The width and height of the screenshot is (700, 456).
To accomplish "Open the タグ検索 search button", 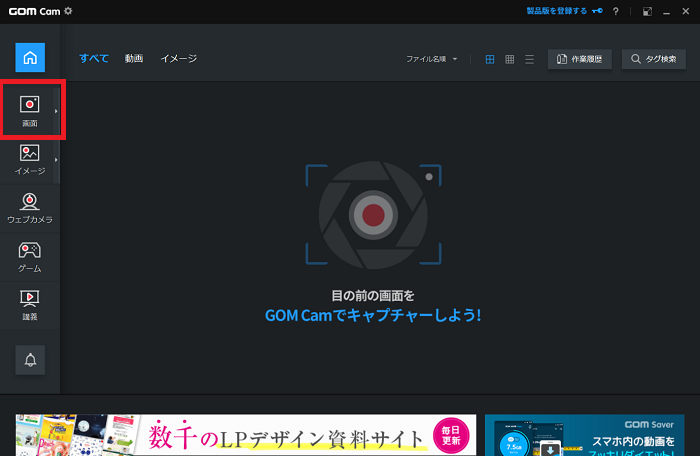I will 654,59.
